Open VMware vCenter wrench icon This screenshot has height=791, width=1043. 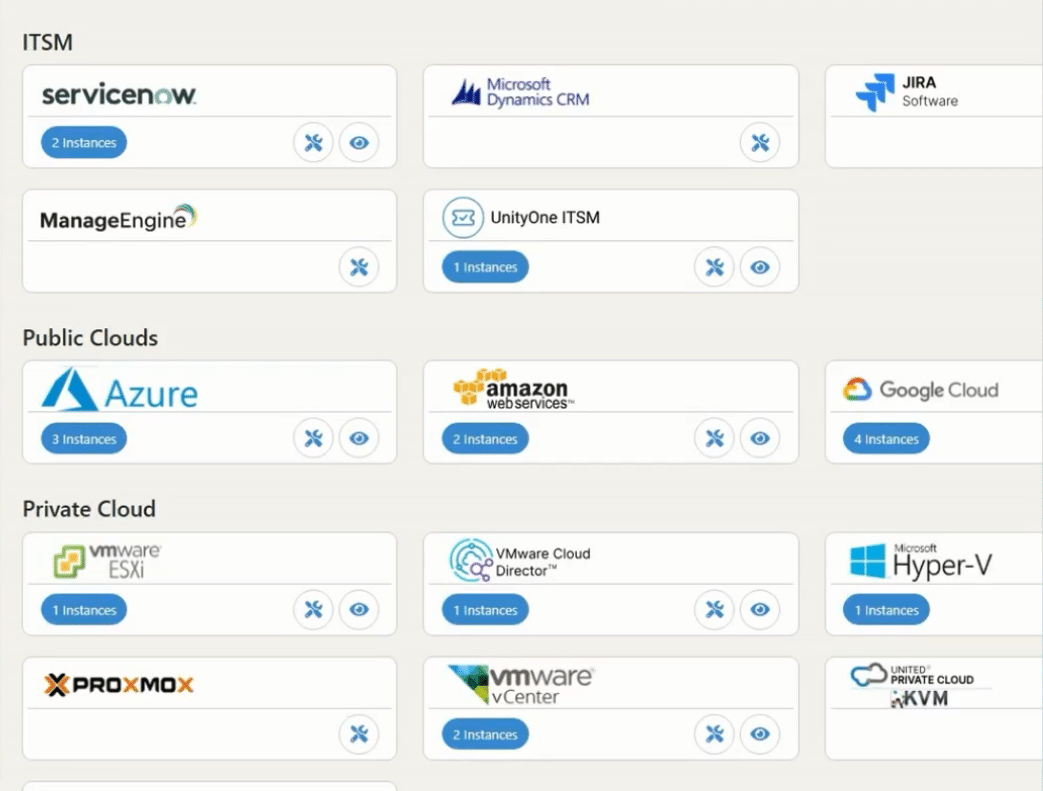pyautogui.click(x=714, y=734)
